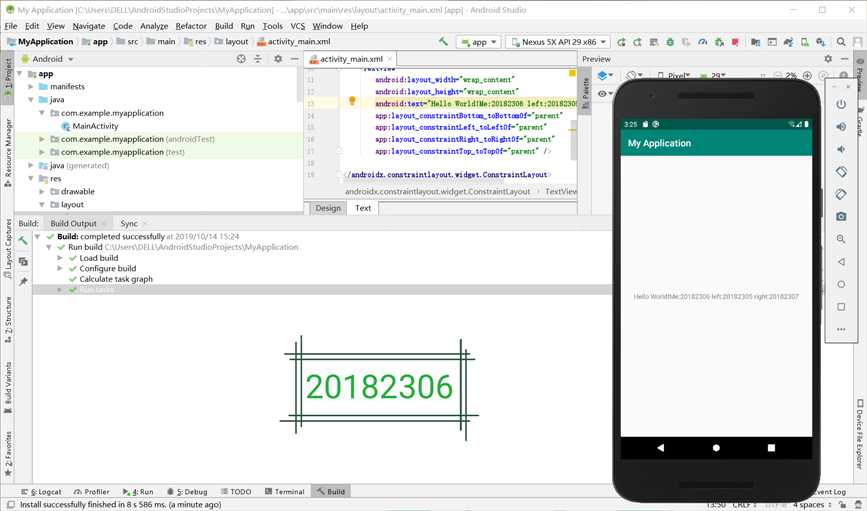Image resolution: width=867 pixels, height=511 pixels.
Task: Click the Project panel locate target icon
Action: click(241, 59)
